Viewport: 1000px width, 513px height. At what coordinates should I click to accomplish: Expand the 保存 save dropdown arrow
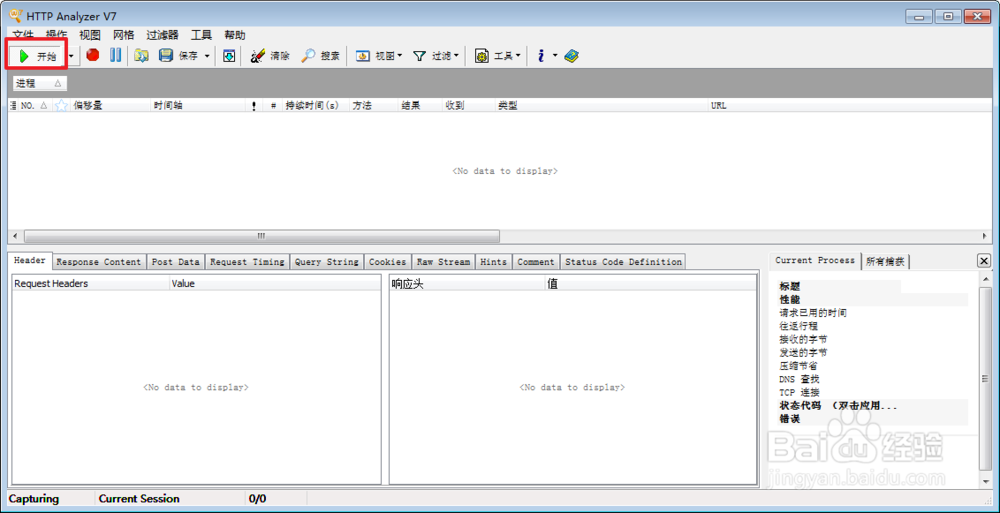(x=207, y=56)
